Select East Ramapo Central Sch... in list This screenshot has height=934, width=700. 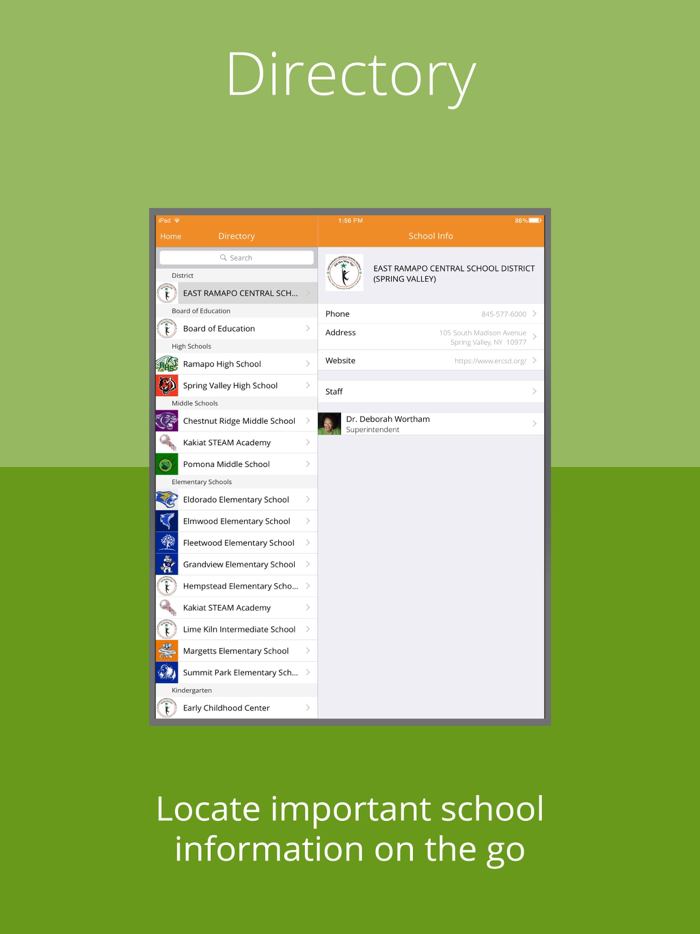click(237, 293)
